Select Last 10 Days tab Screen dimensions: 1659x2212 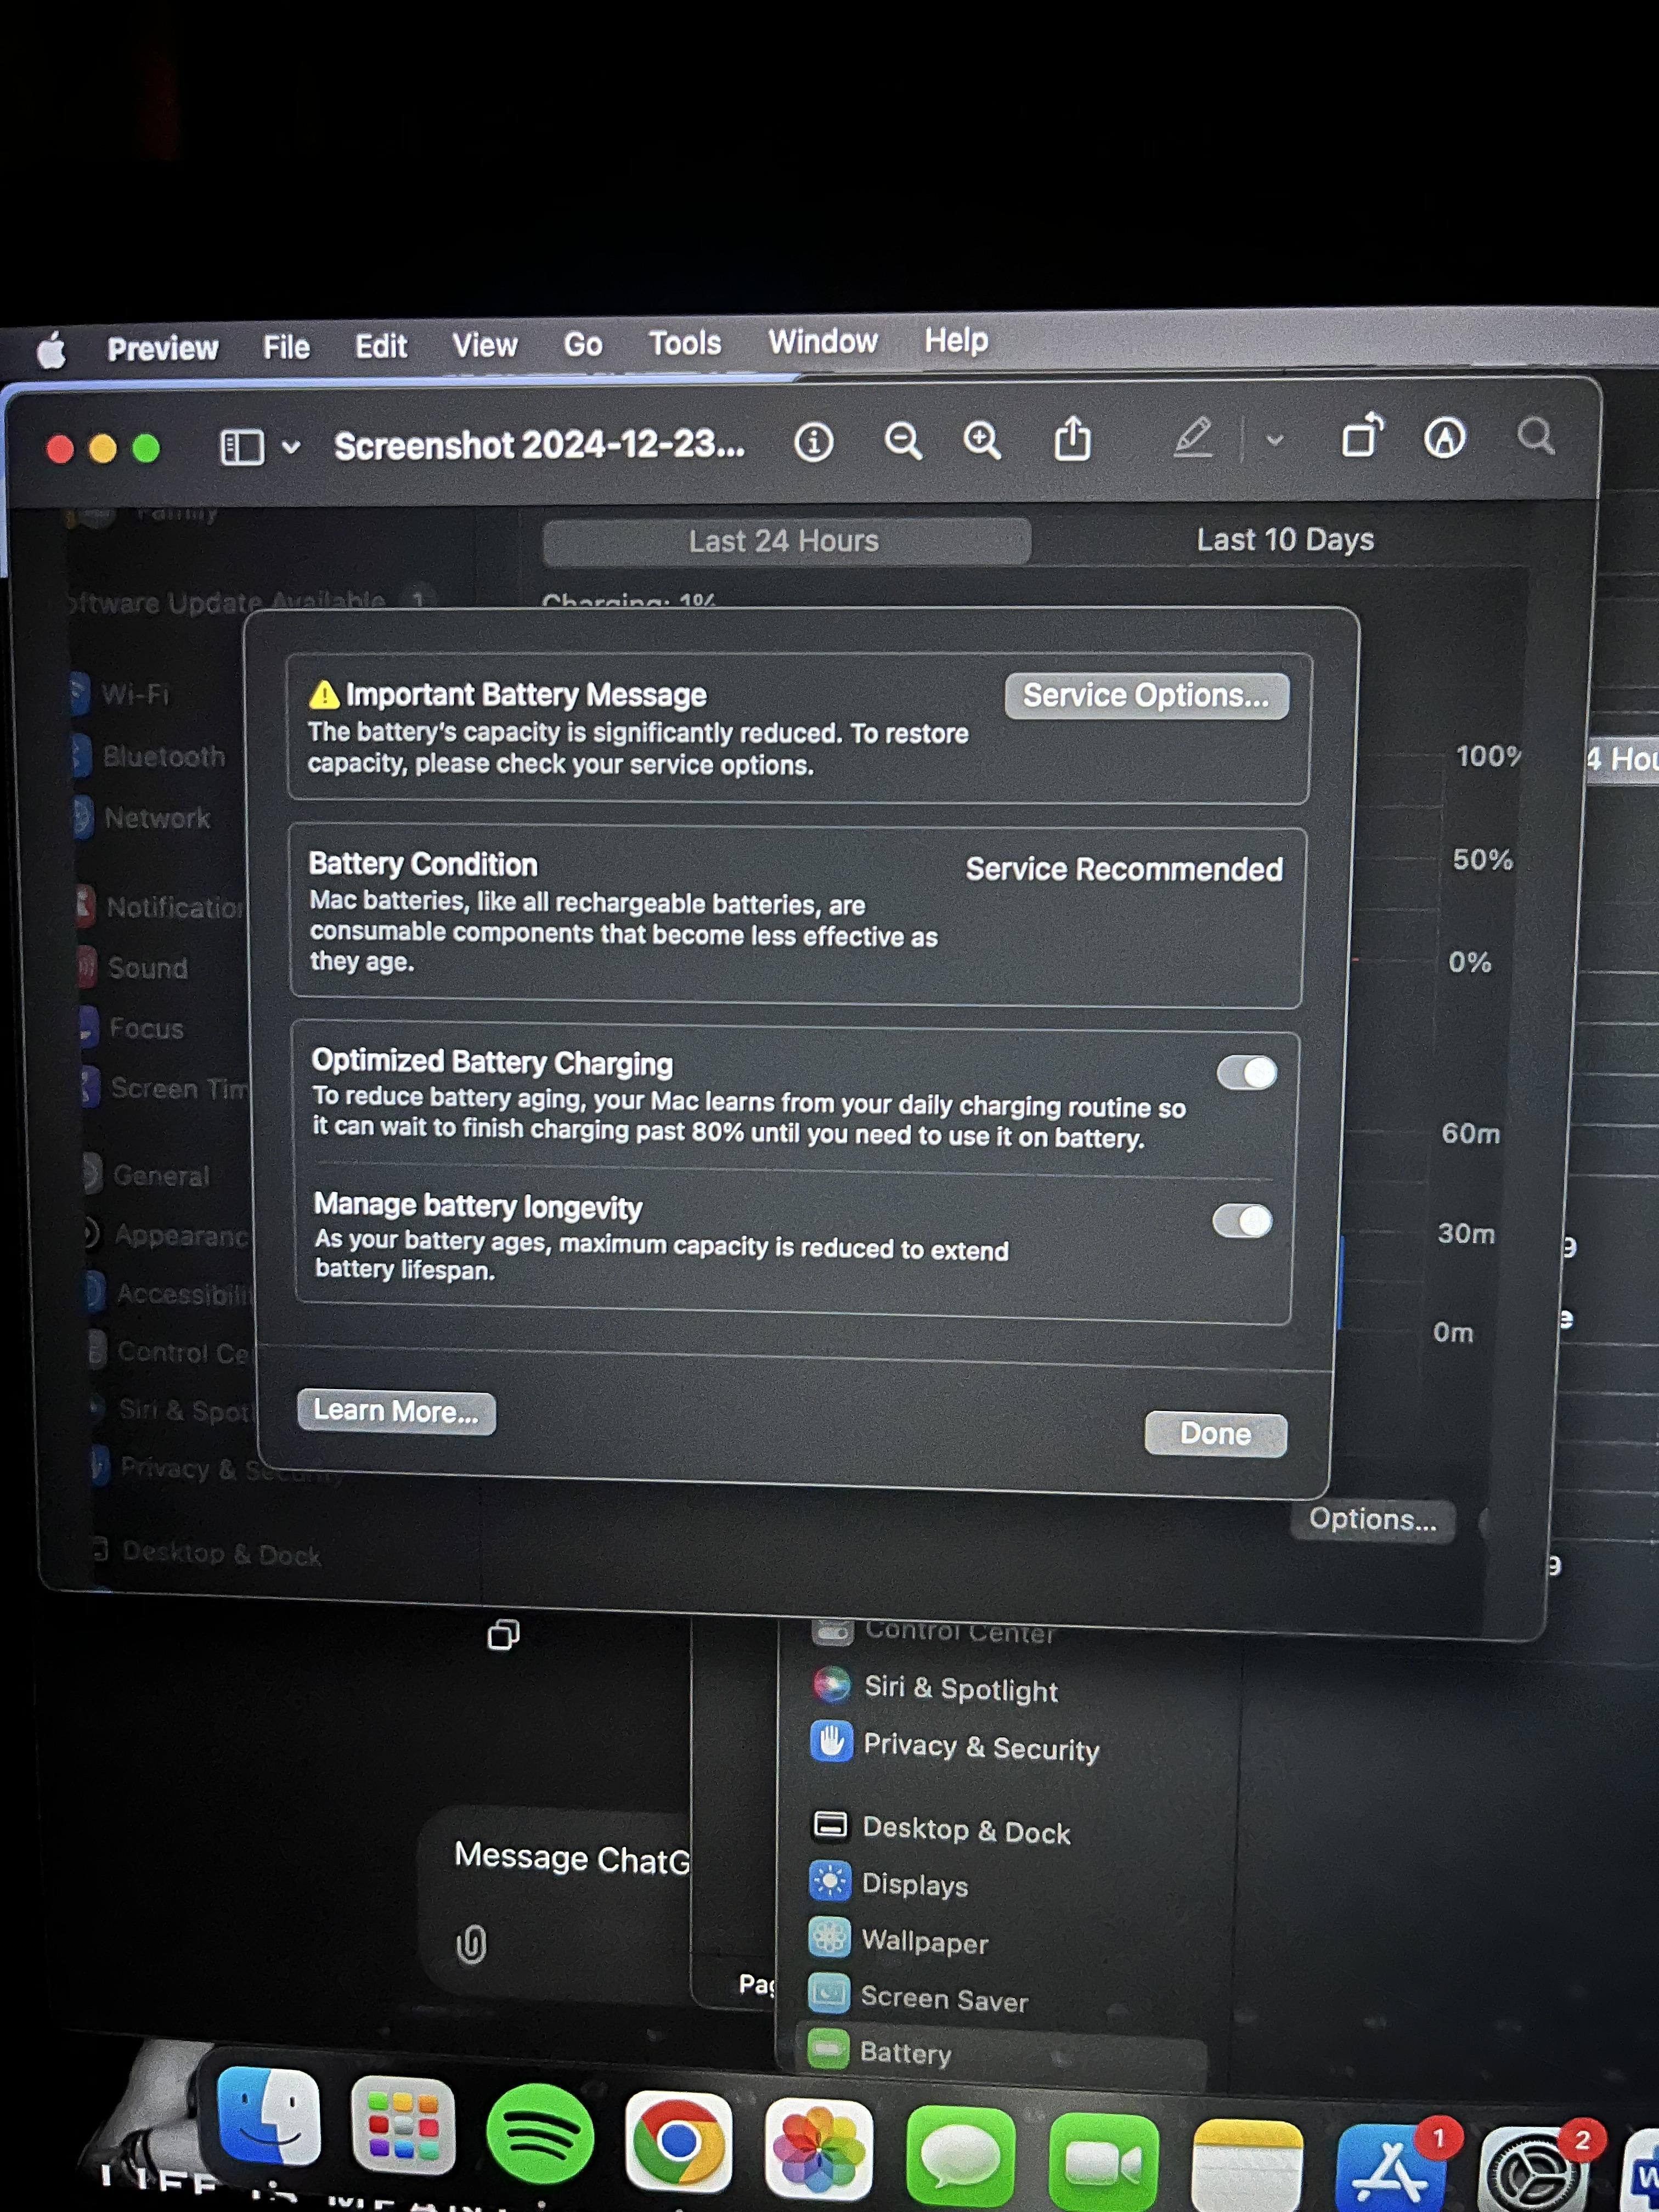coord(1284,540)
